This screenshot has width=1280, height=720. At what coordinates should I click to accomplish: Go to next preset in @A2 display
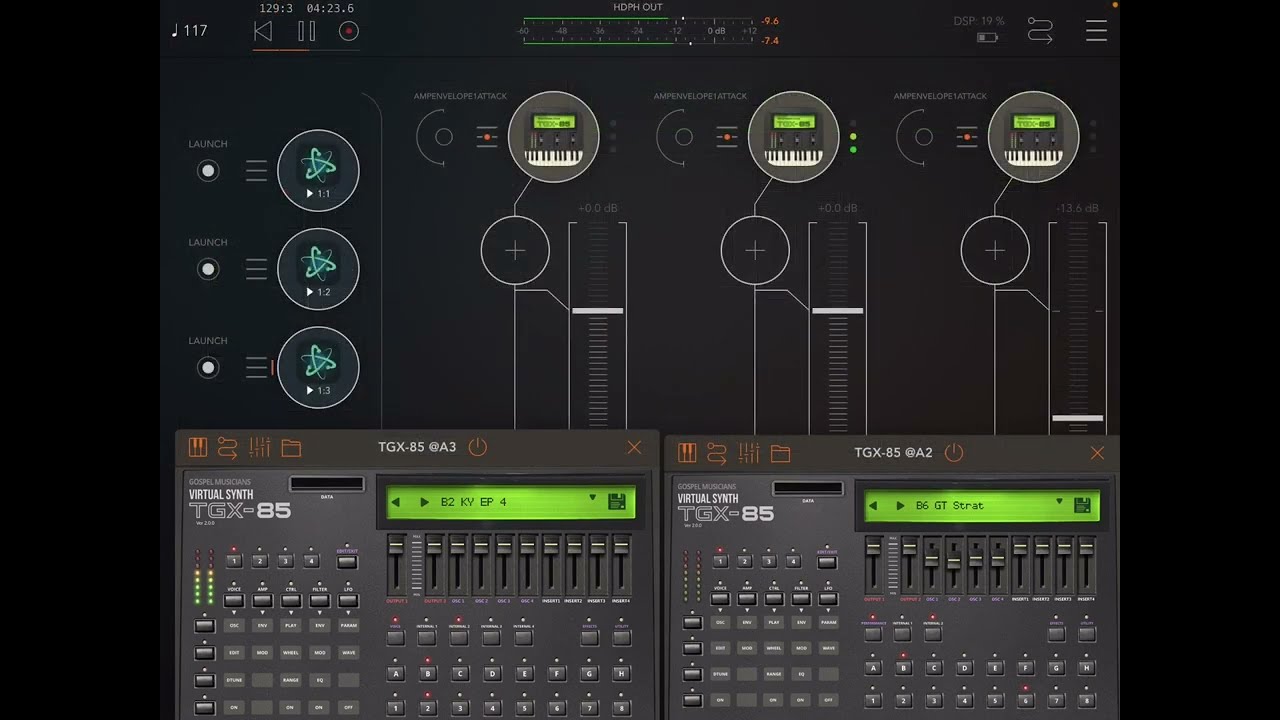(899, 505)
